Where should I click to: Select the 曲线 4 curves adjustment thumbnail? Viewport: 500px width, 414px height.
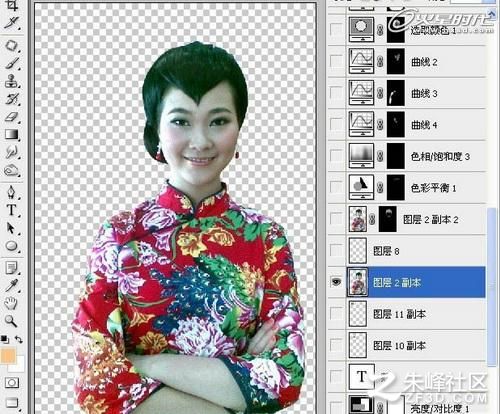tap(361, 124)
